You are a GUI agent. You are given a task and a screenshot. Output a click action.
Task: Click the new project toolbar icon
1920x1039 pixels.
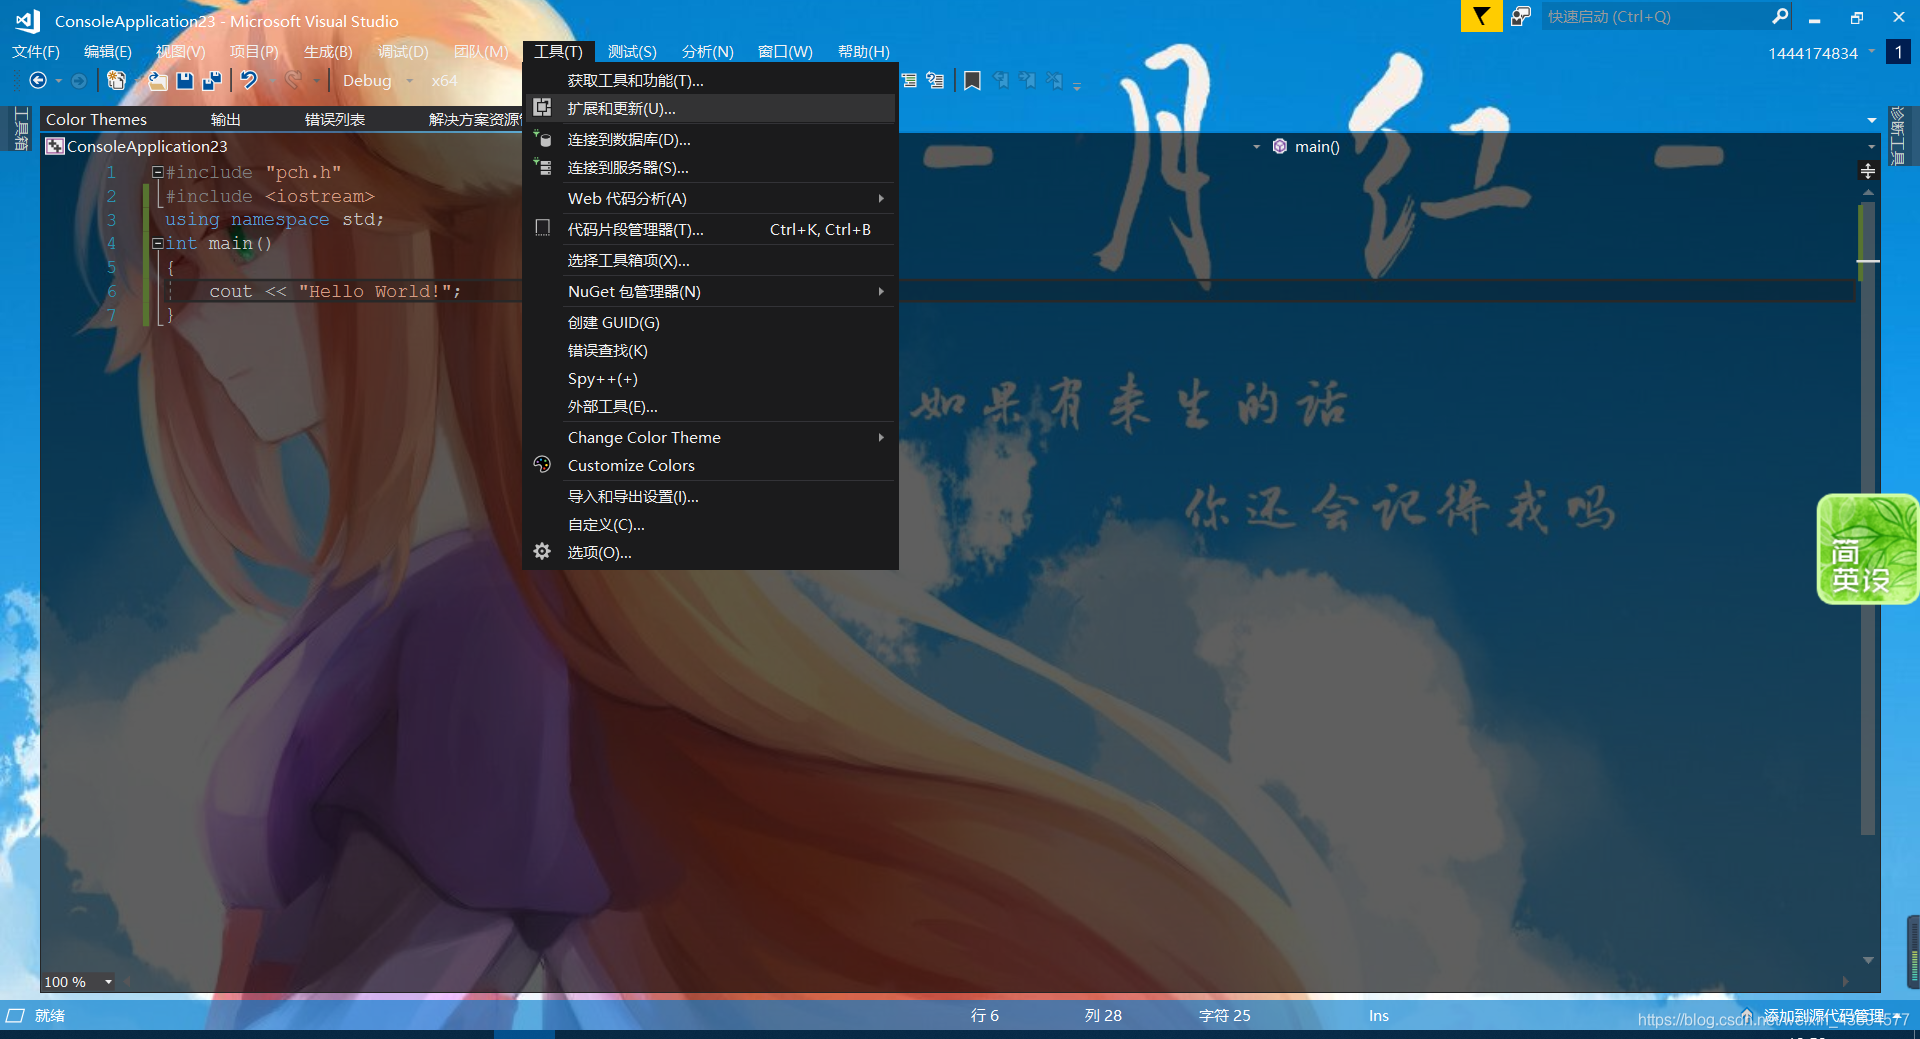(116, 80)
